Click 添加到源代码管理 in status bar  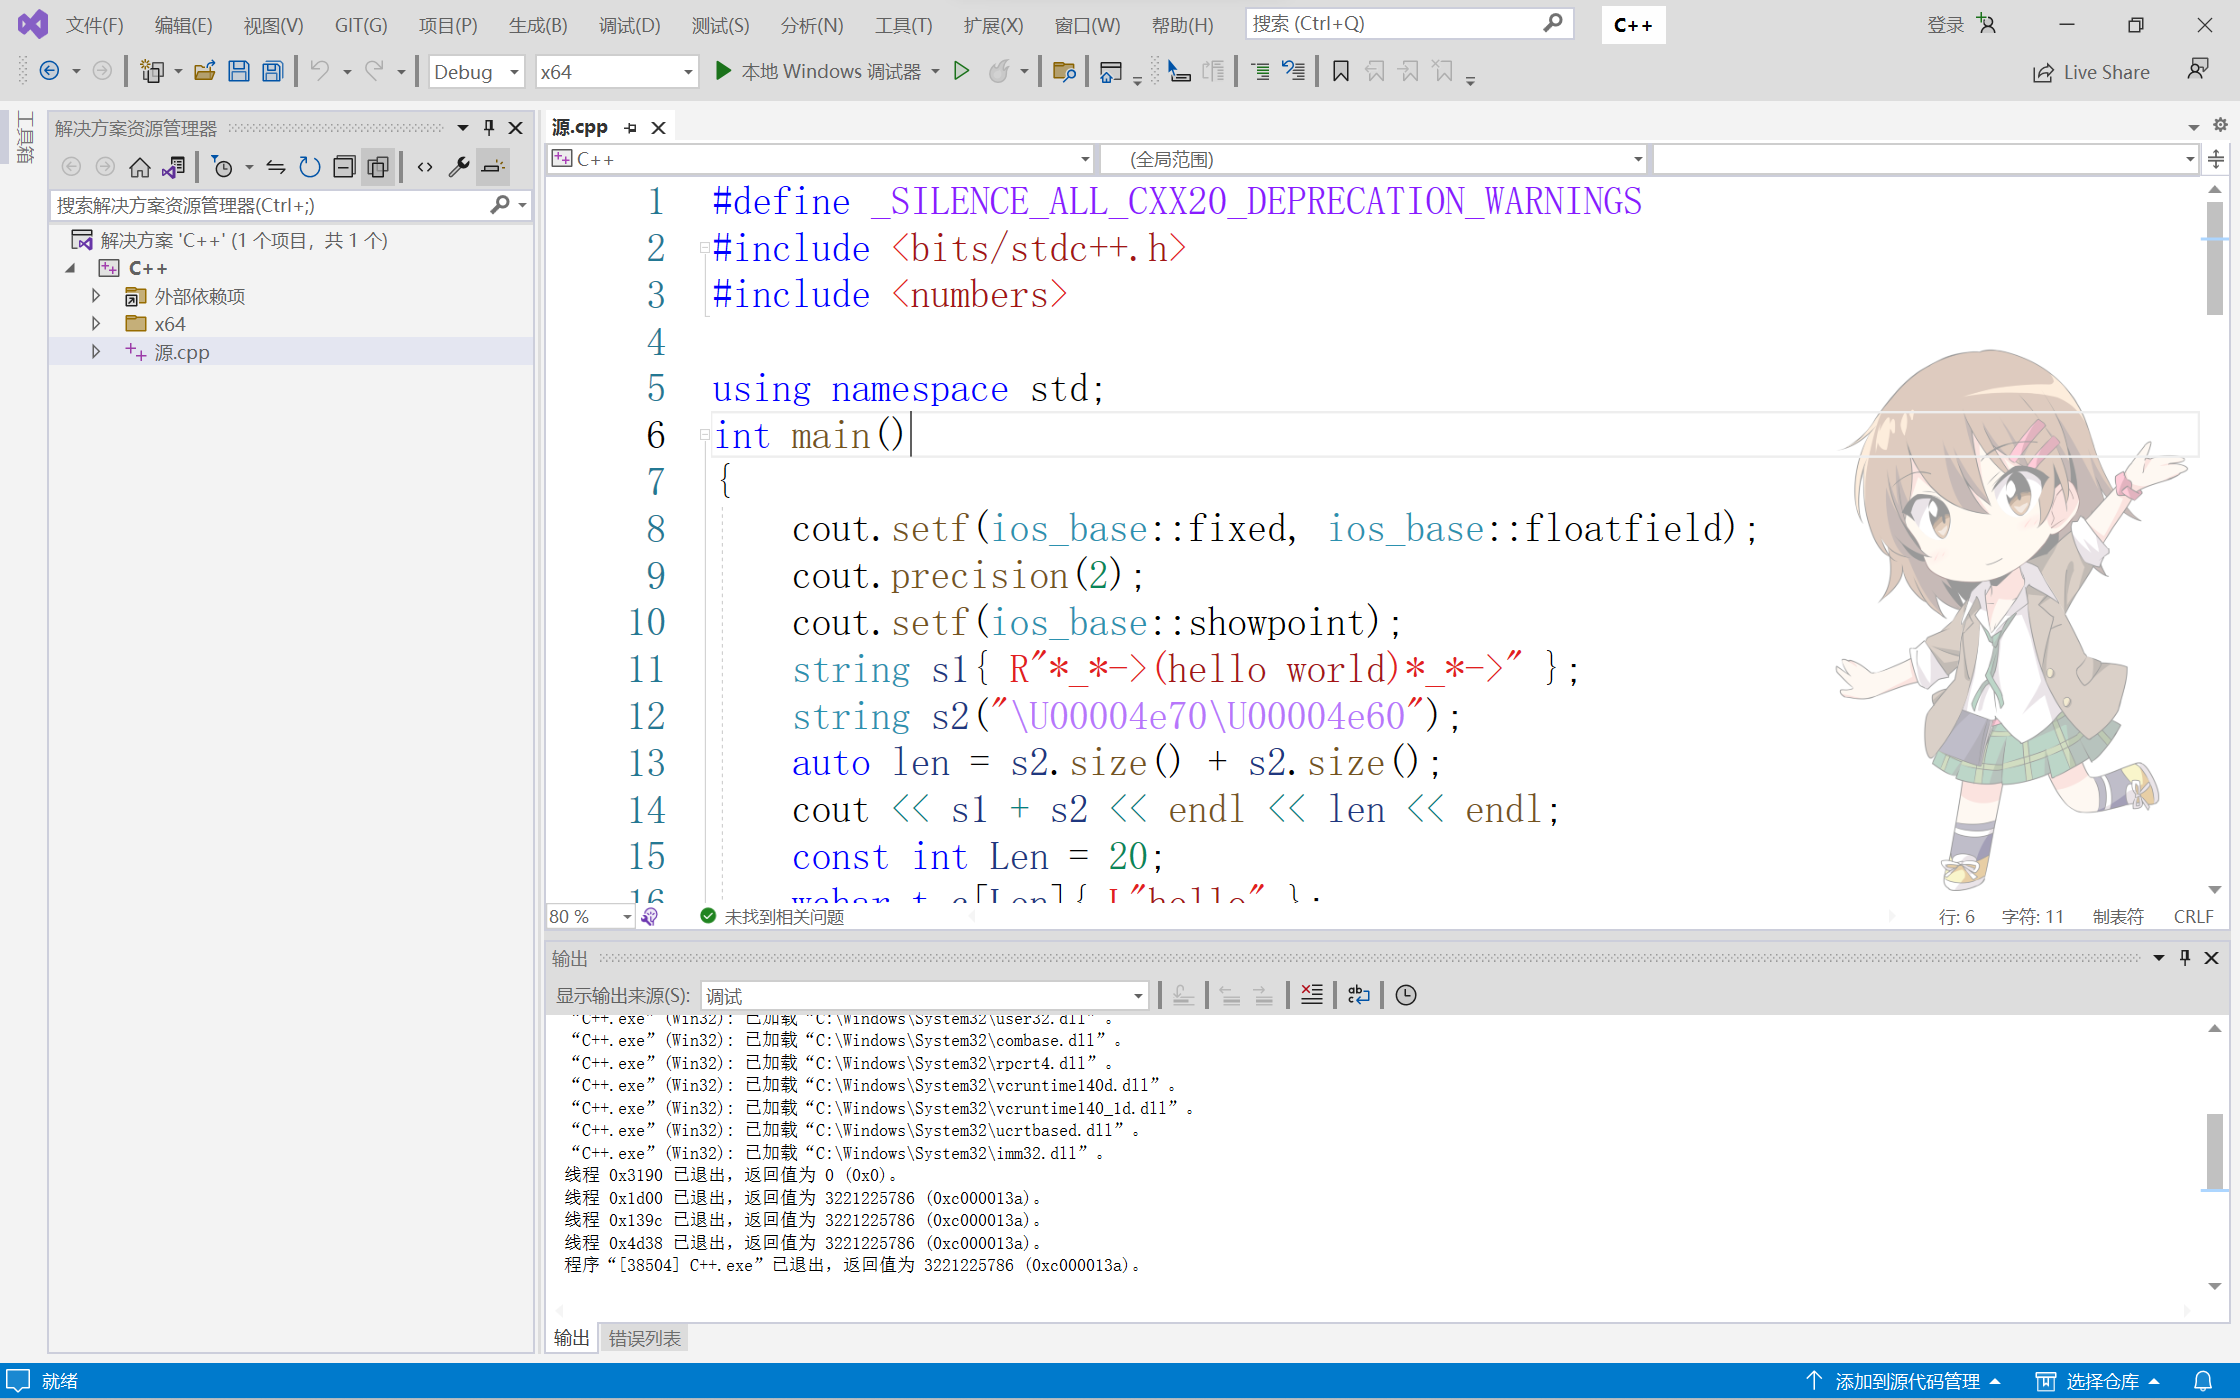pos(1902,1381)
